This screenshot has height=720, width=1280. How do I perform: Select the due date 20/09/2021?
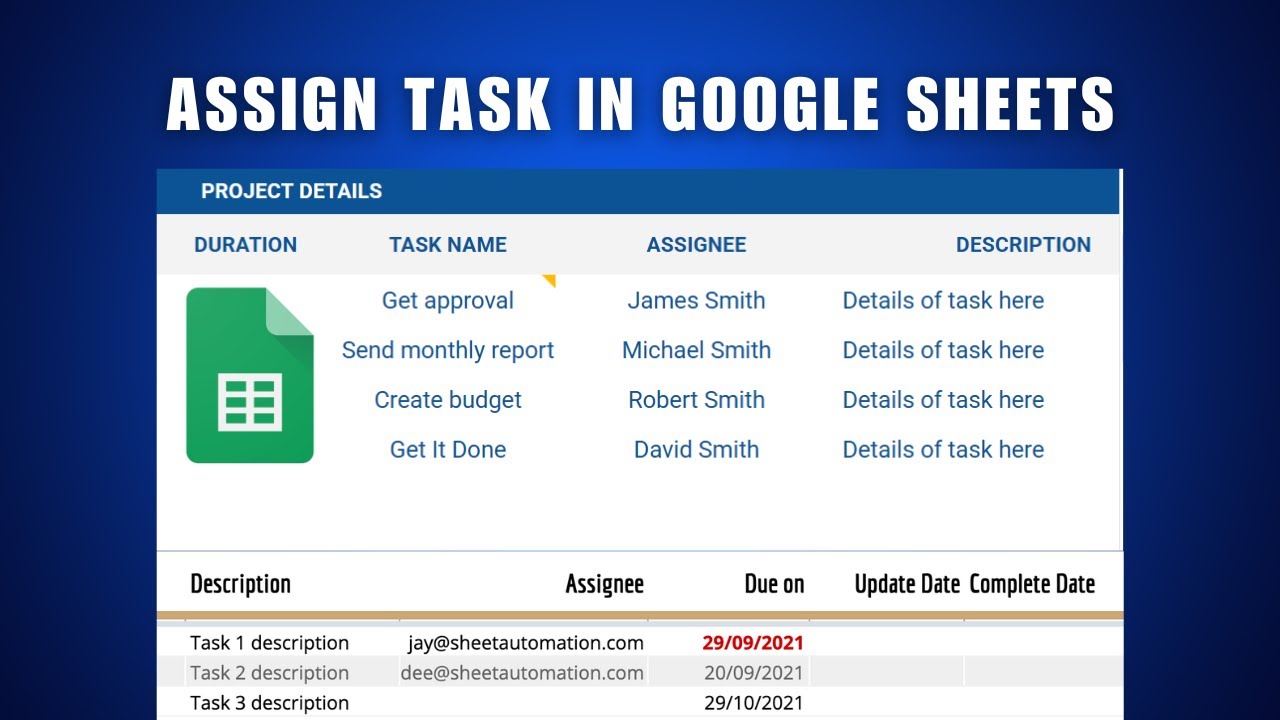pos(754,673)
